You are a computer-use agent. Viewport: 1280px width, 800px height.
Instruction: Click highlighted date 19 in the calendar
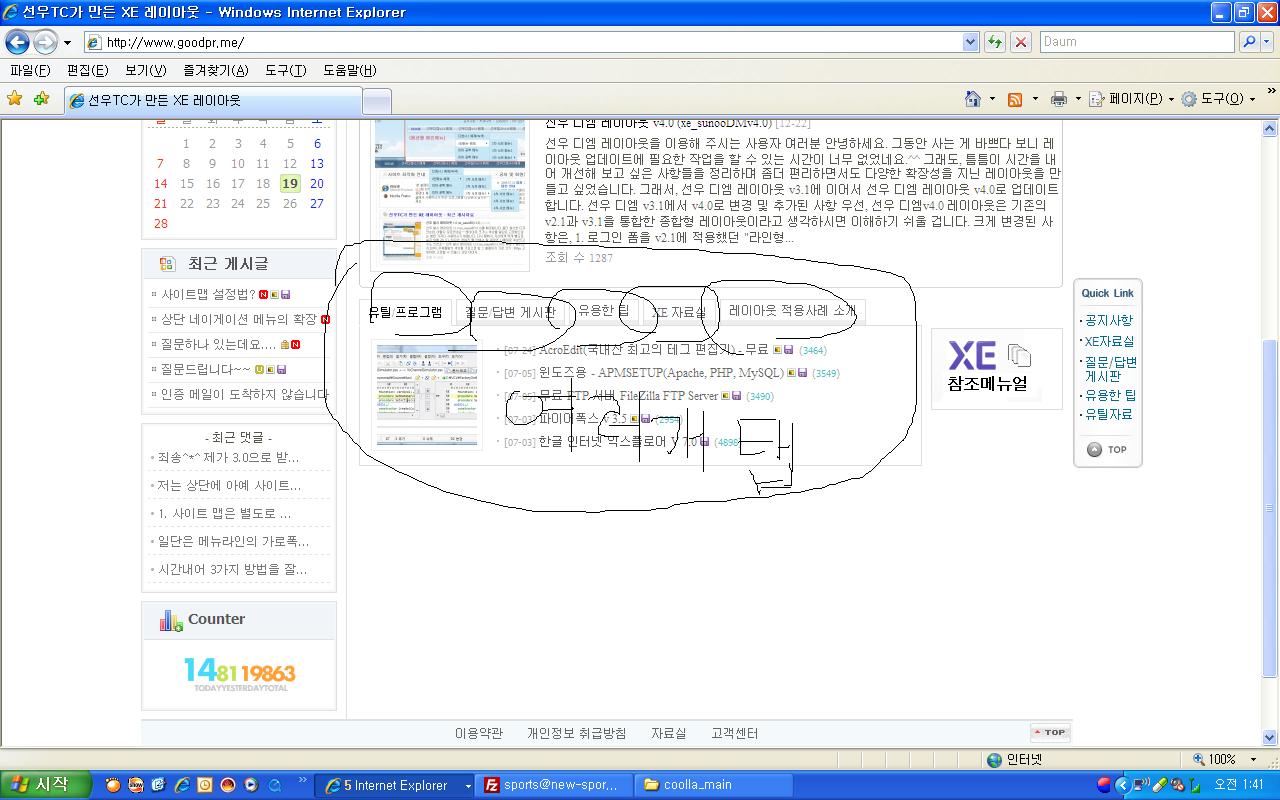click(x=289, y=183)
